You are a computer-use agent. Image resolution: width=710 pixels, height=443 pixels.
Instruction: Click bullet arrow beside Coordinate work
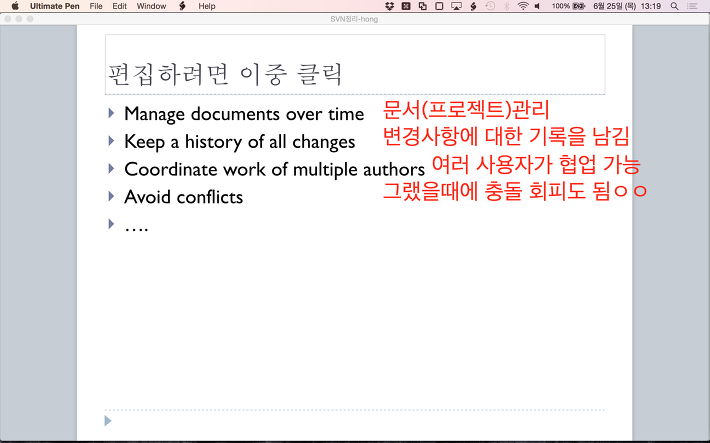tap(111, 169)
